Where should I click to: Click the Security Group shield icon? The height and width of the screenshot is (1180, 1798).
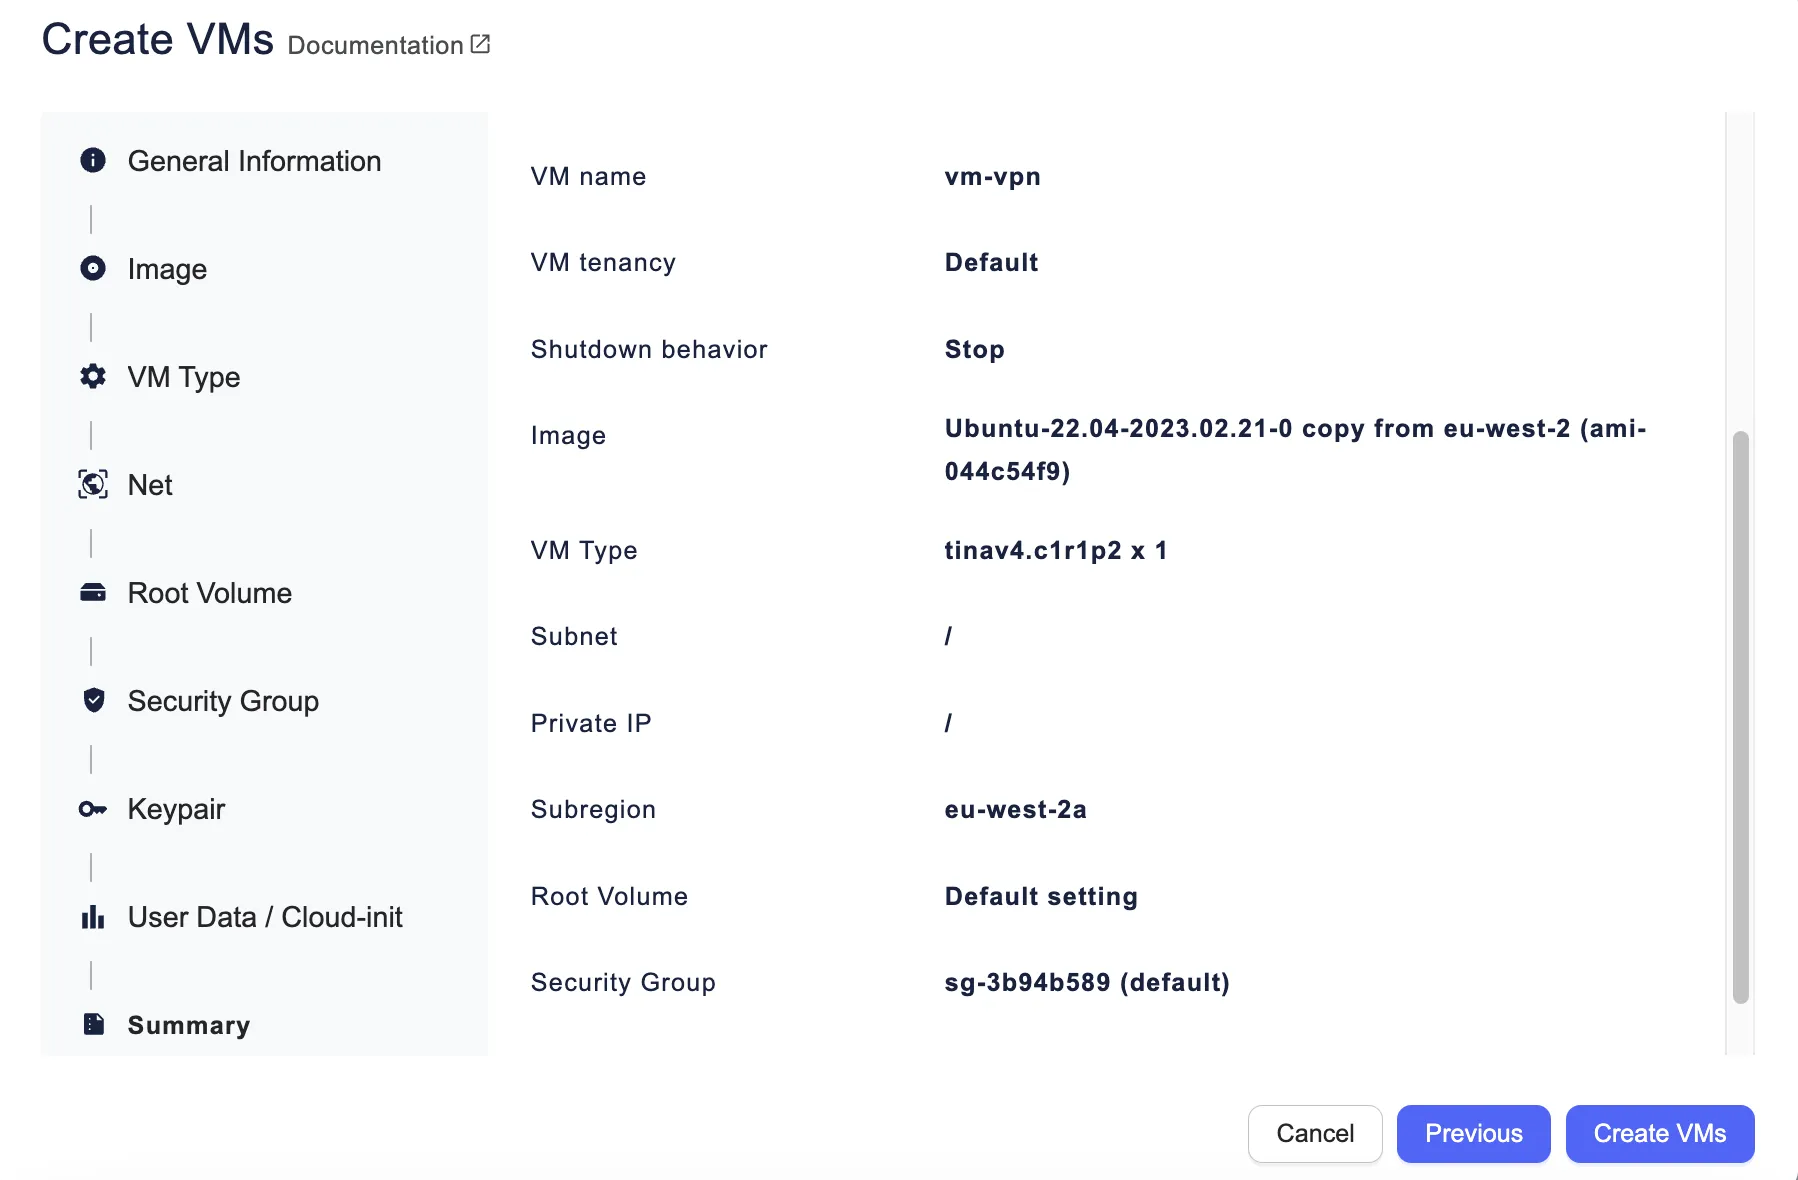93,701
